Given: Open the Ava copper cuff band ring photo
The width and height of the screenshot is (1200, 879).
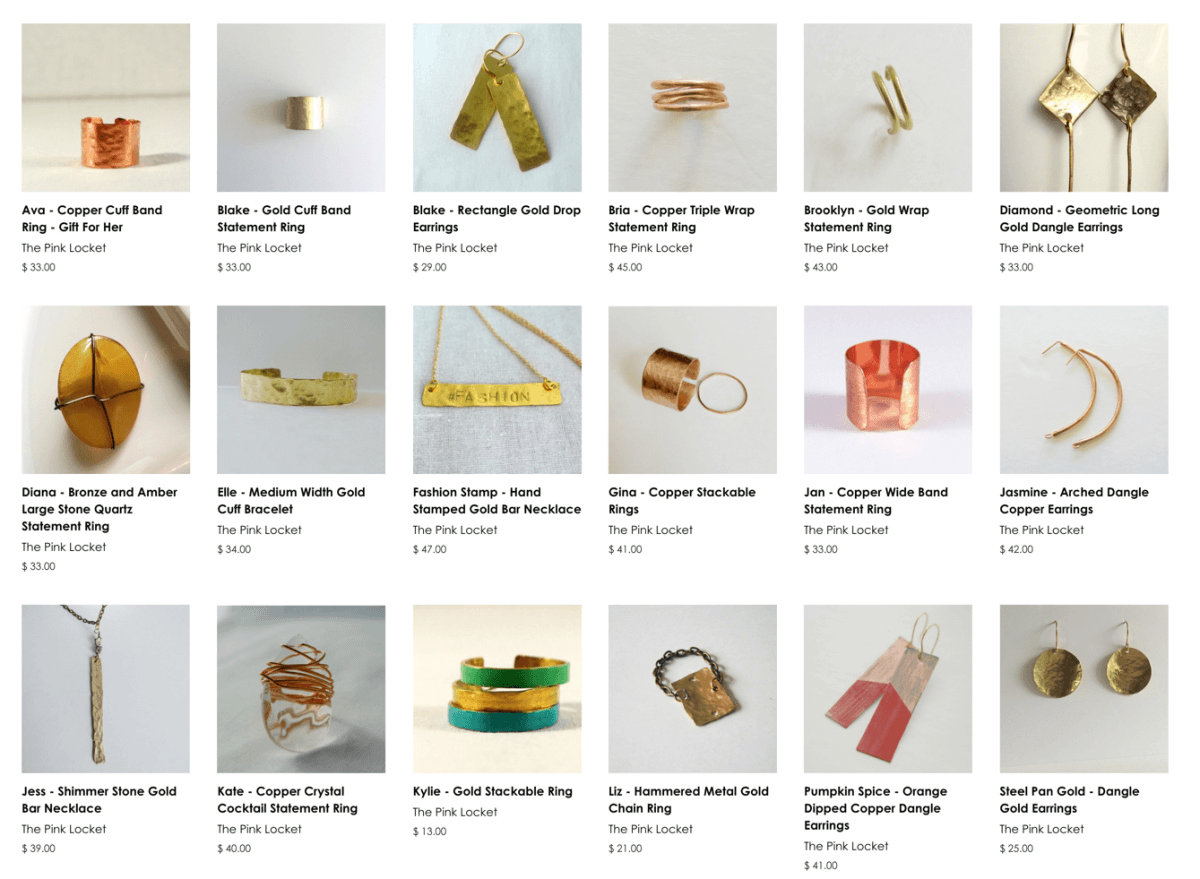Looking at the screenshot, I should coord(105,107).
